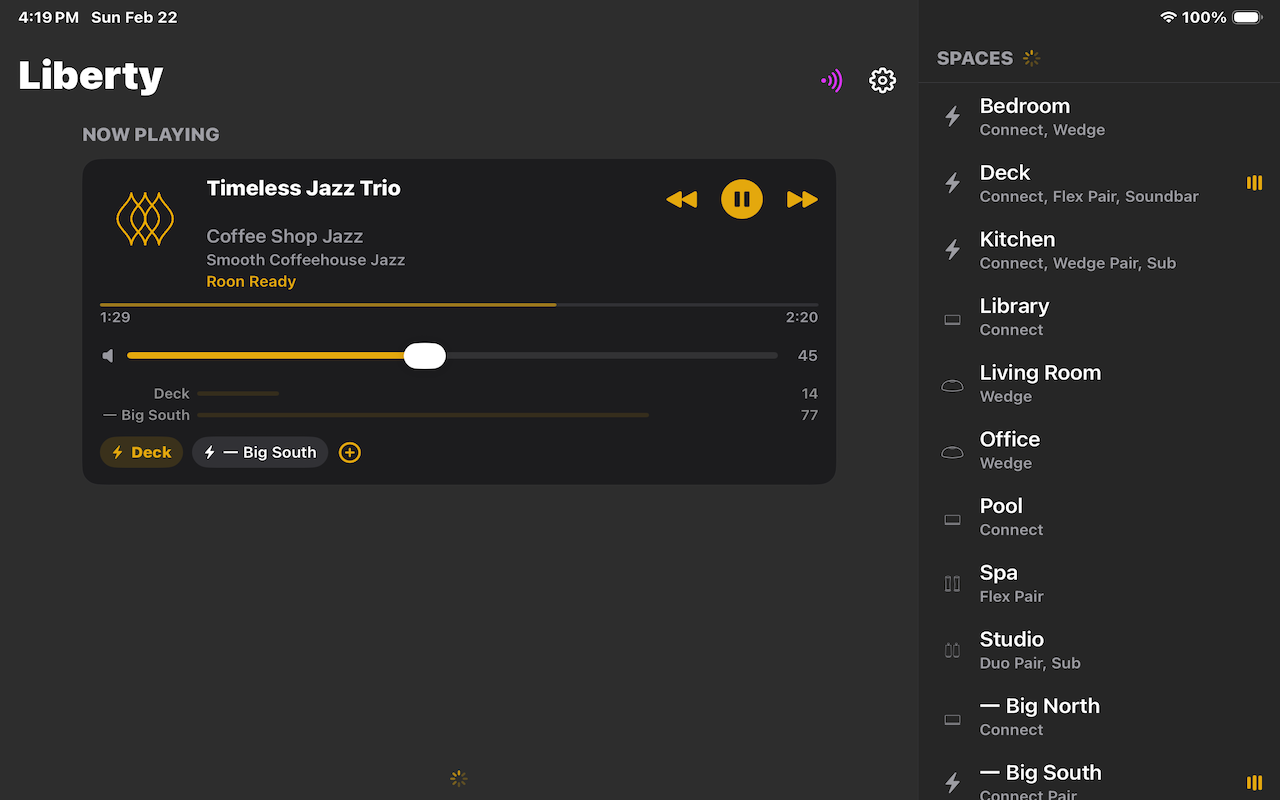Toggle the Big South space chip
The width and height of the screenshot is (1280, 800).
260,453
